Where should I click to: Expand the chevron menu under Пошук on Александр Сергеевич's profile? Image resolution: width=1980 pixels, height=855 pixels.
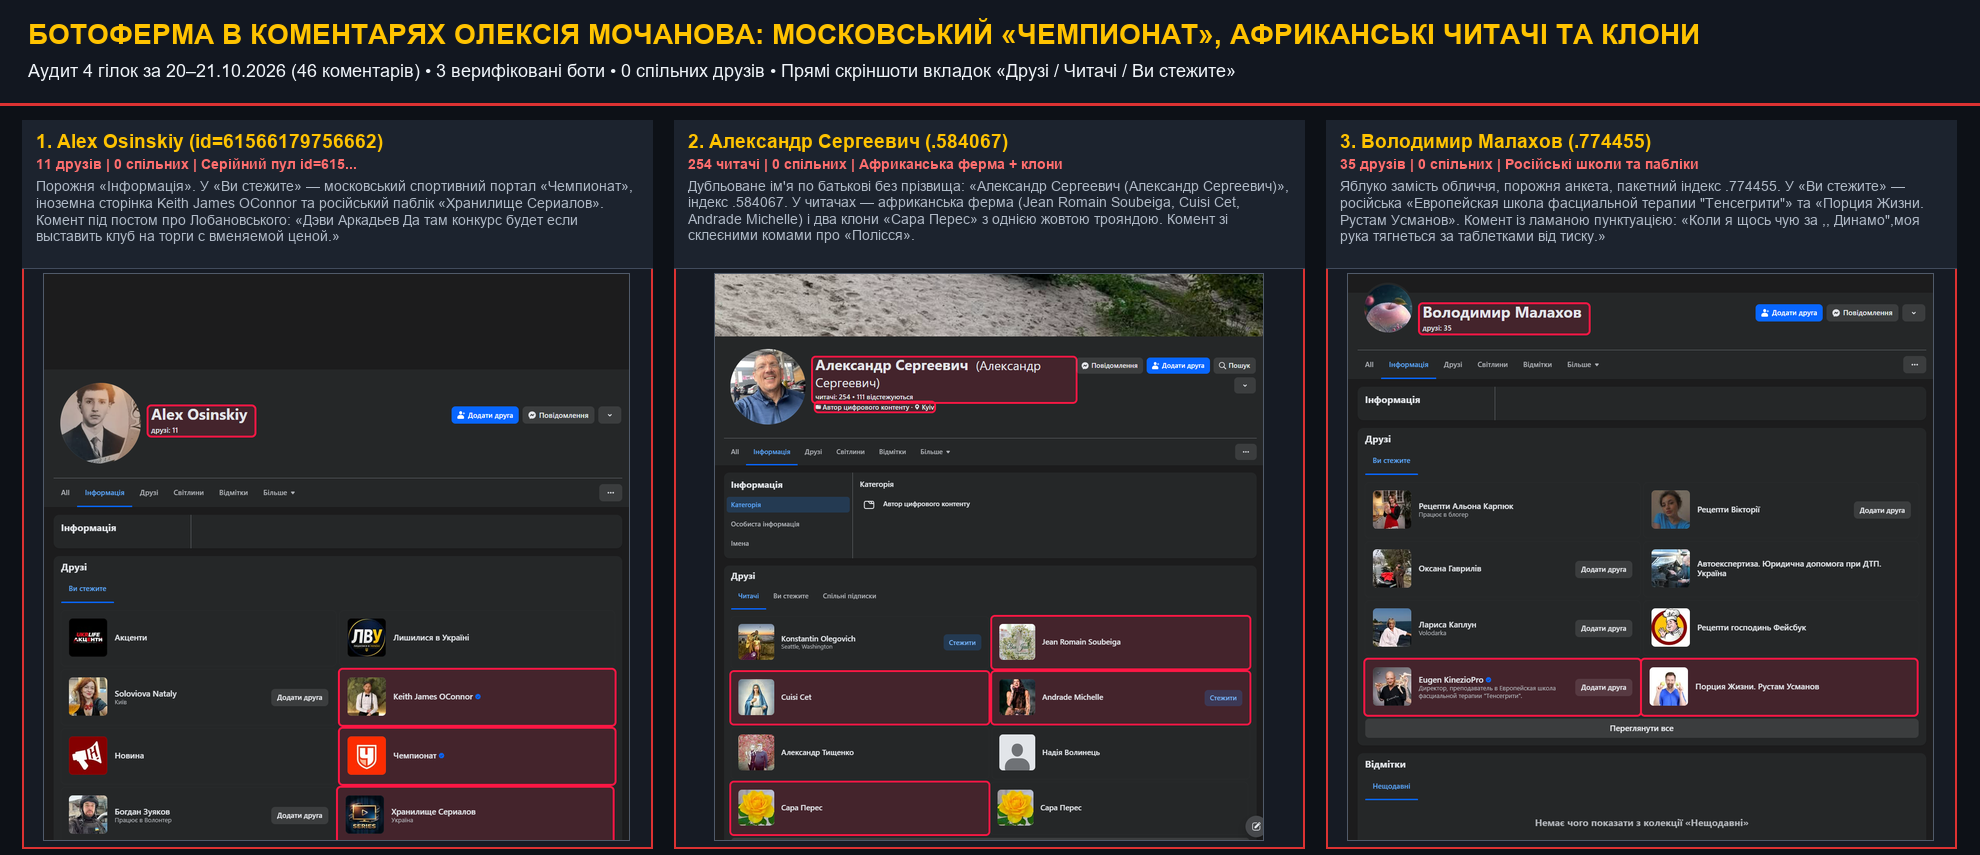tap(1245, 386)
